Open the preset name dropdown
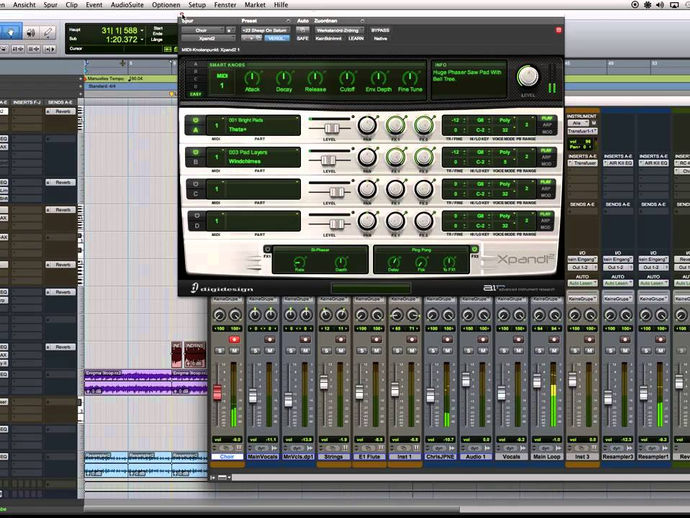This screenshot has height=518, width=690. 265,30
